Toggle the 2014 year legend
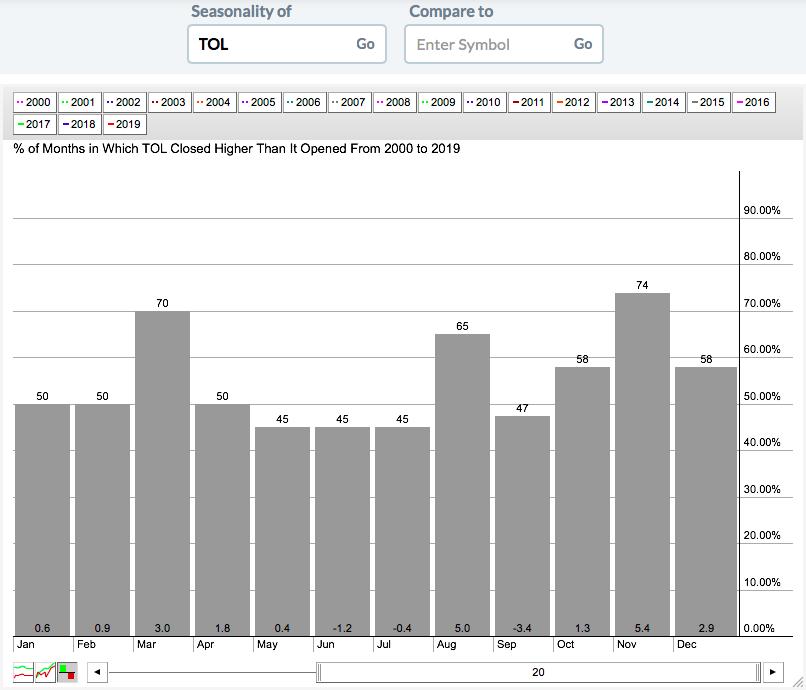This screenshot has width=806, height=690. point(664,102)
